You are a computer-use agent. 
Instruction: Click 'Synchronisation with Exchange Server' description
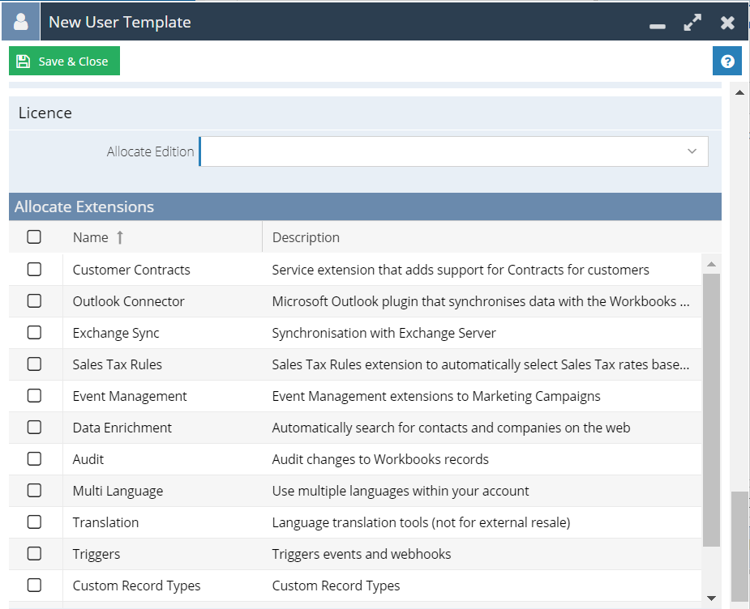coord(384,333)
